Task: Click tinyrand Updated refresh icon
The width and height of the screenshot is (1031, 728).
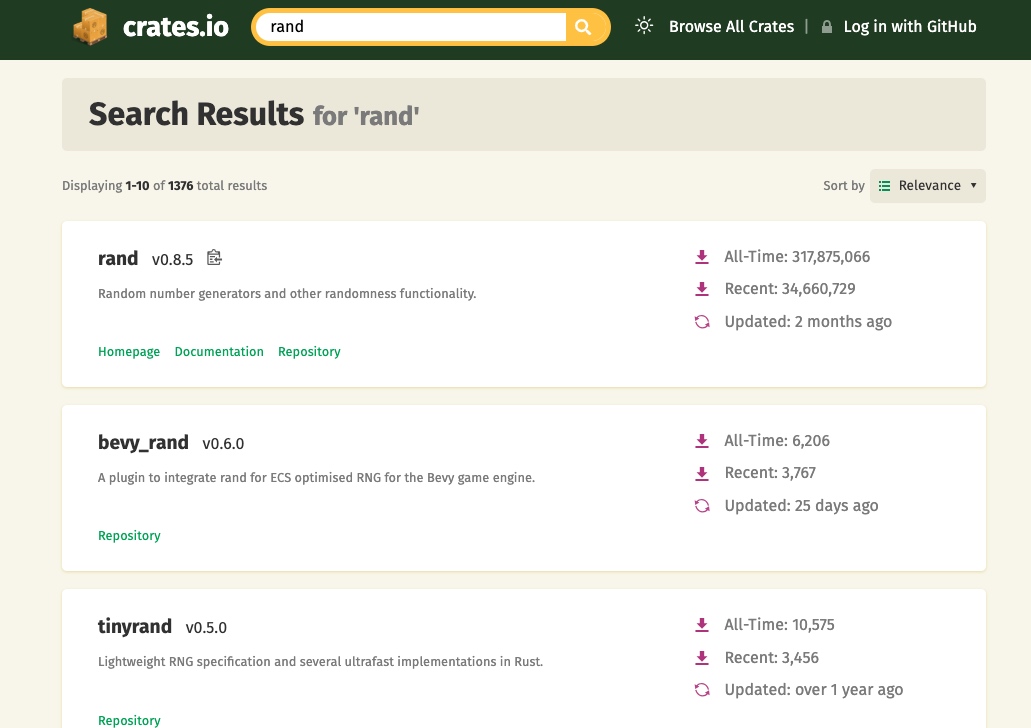Action: click(702, 690)
